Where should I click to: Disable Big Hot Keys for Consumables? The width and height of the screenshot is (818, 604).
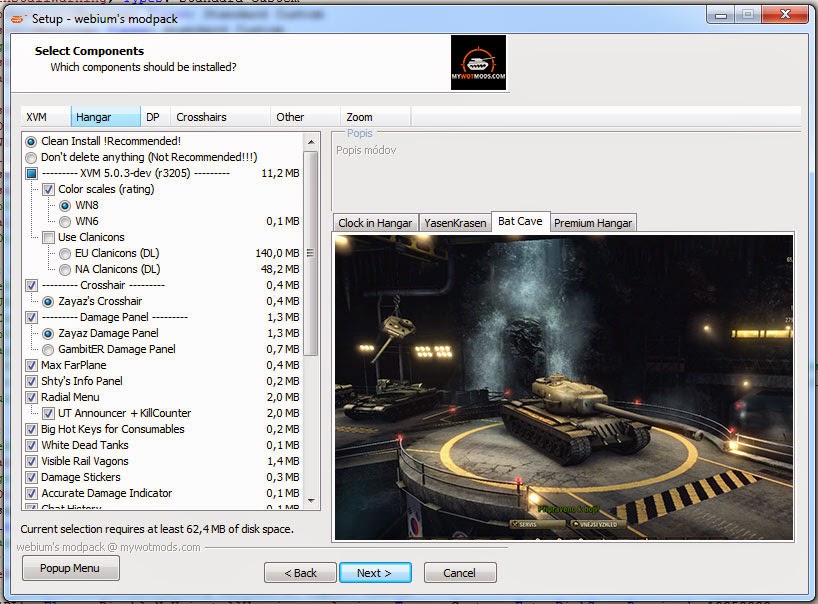[31, 429]
